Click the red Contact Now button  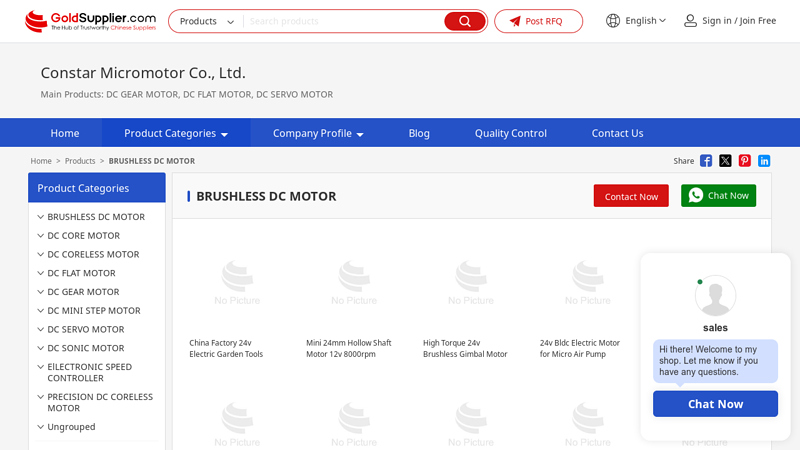[631, 196]
